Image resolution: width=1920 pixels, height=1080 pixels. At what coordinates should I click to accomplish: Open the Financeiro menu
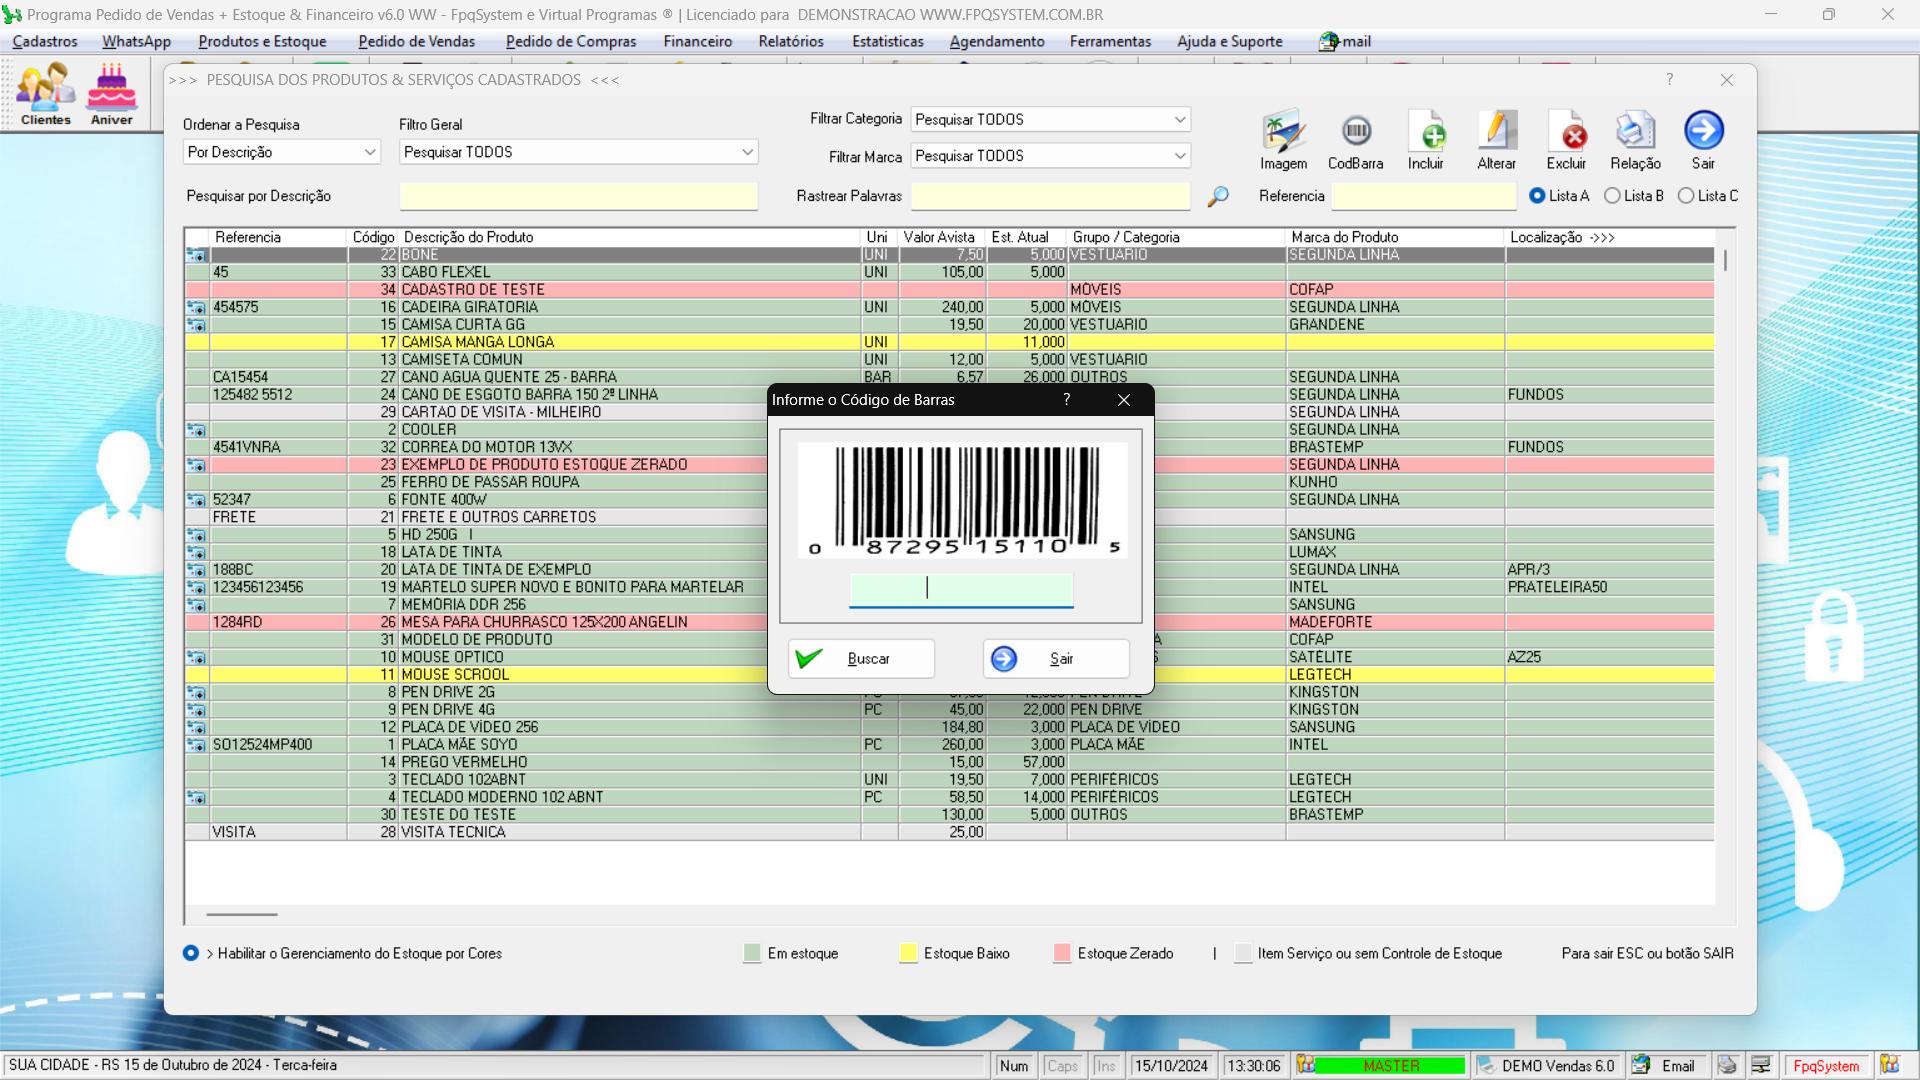(697, 41)
